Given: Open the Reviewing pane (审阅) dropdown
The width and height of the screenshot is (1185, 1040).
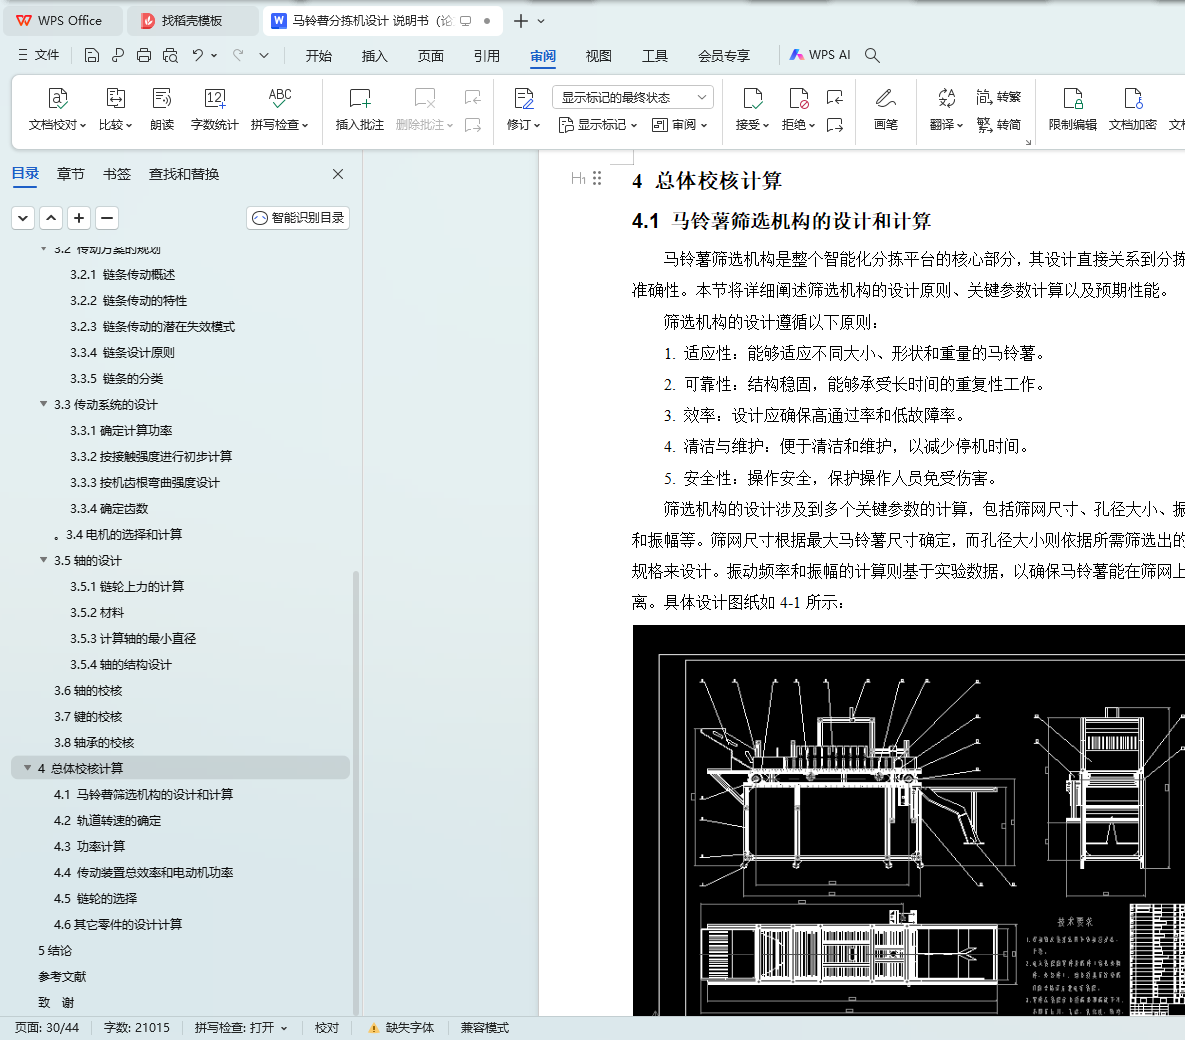Looking at the screenshot, I should coord(679,125).
